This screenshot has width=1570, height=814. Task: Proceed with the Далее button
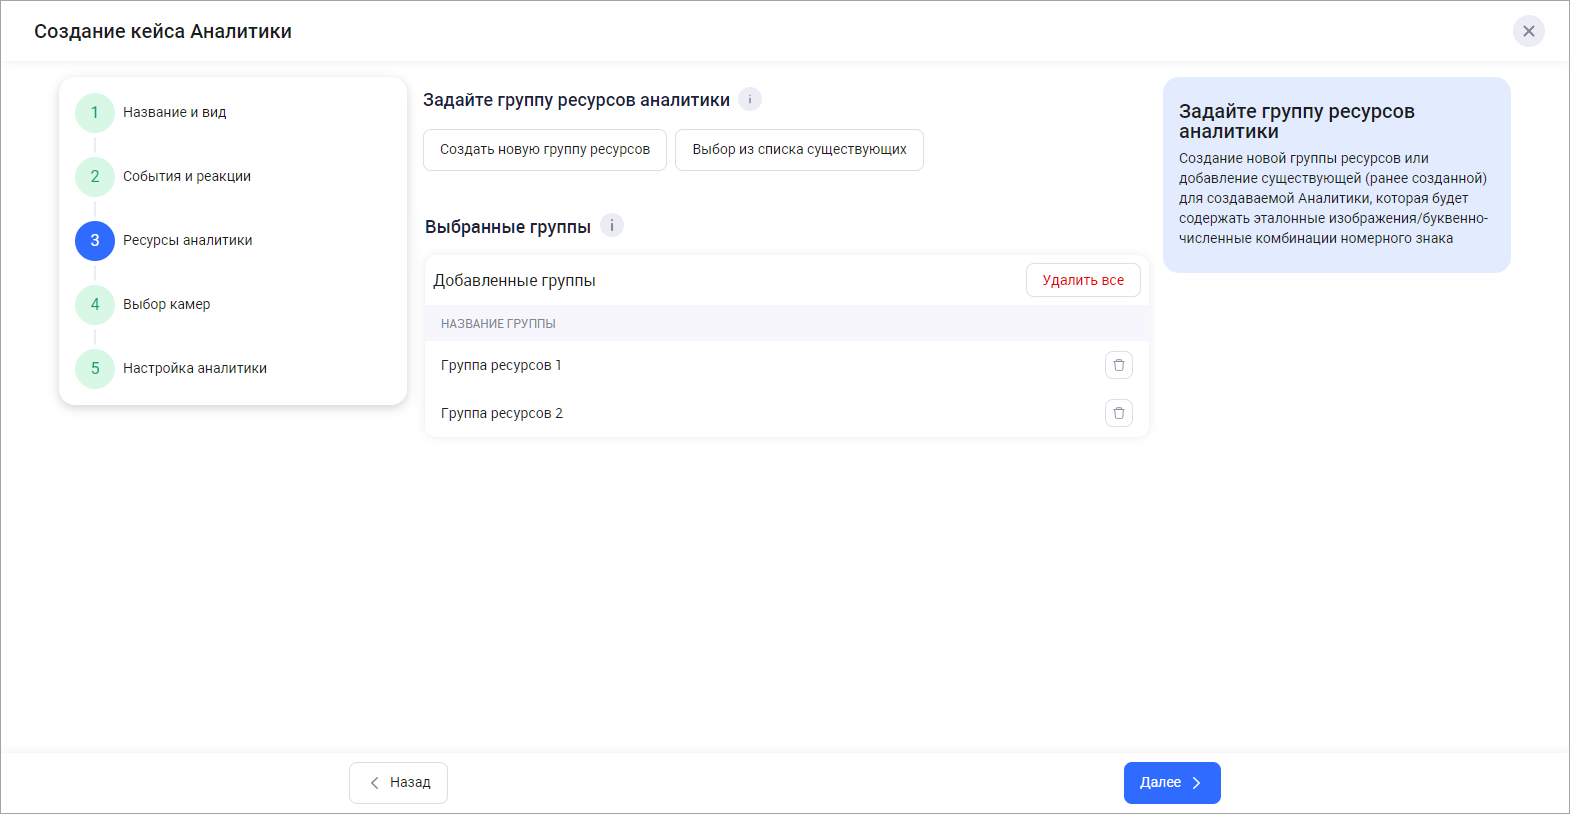click(1171, 783)
